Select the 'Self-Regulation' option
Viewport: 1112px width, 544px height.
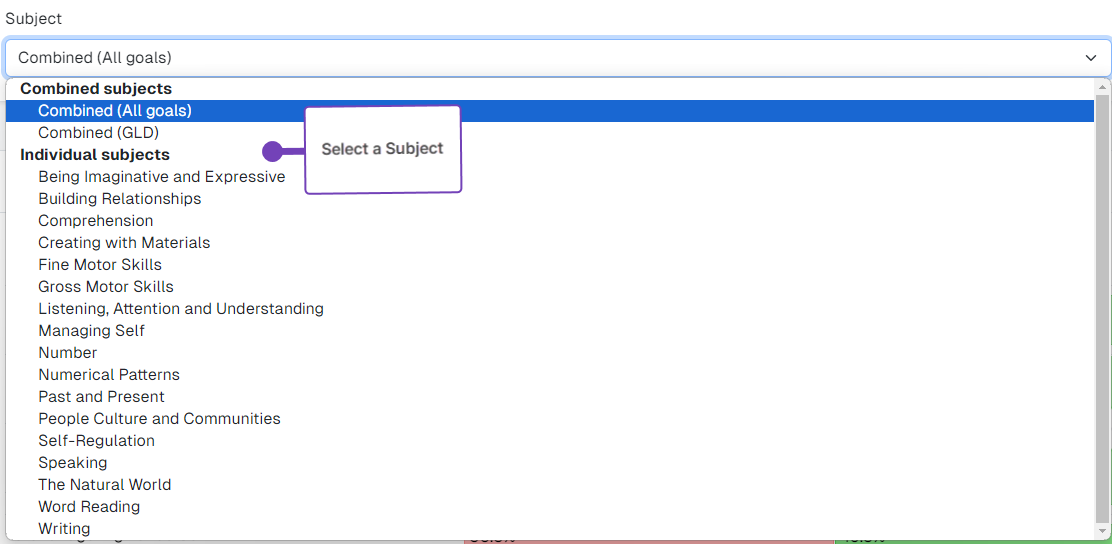point(96,441)
